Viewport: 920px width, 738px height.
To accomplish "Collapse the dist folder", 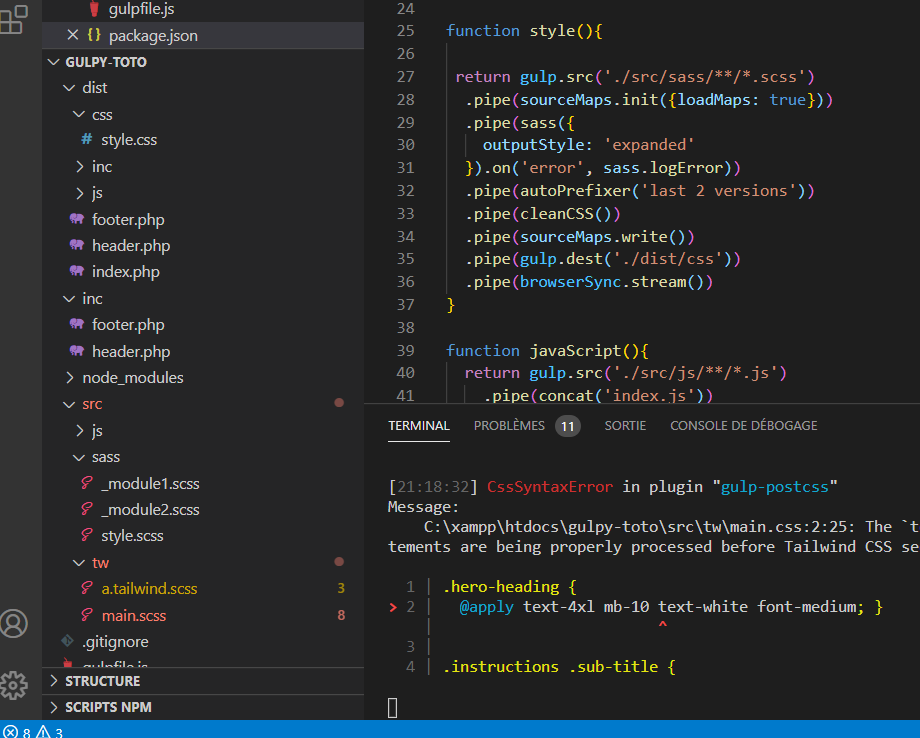I will pos(69,88).
